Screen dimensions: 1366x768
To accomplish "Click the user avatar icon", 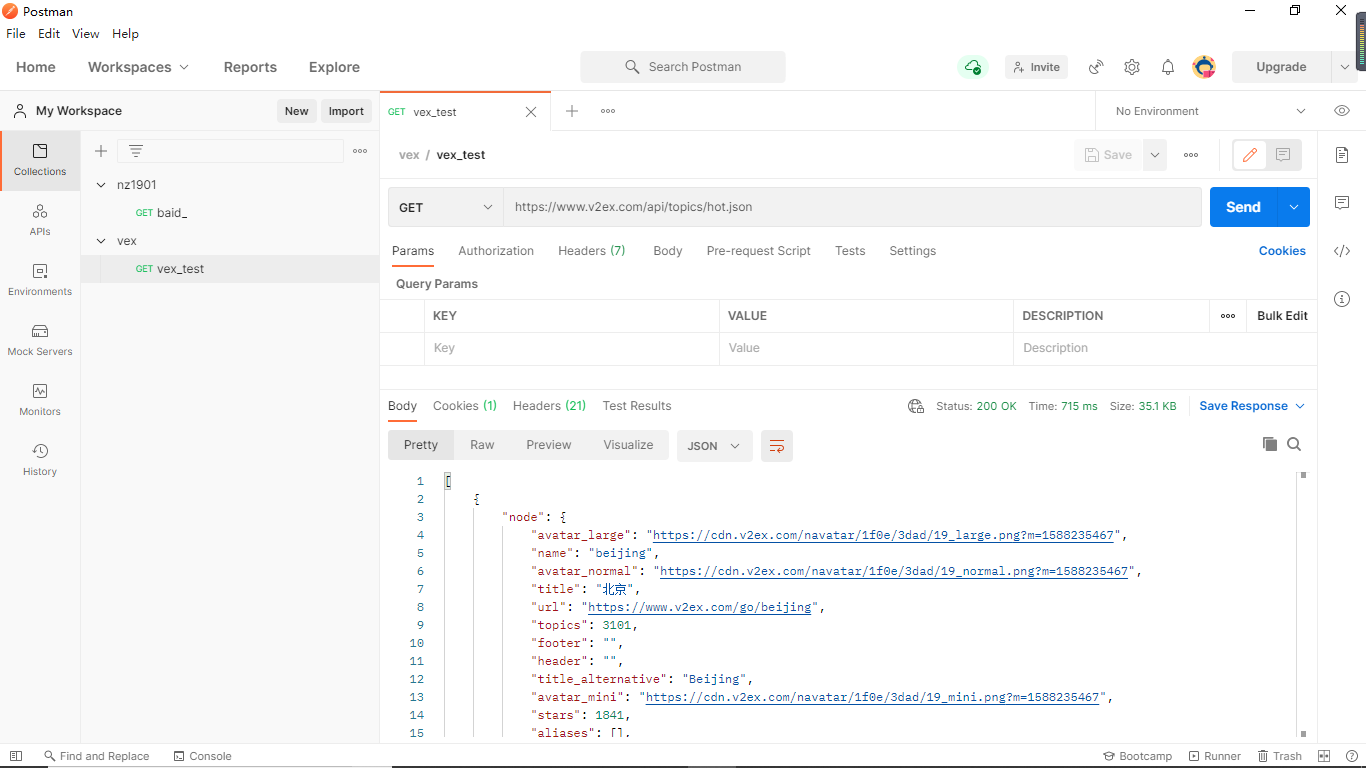I will [x=1204, y=67].
